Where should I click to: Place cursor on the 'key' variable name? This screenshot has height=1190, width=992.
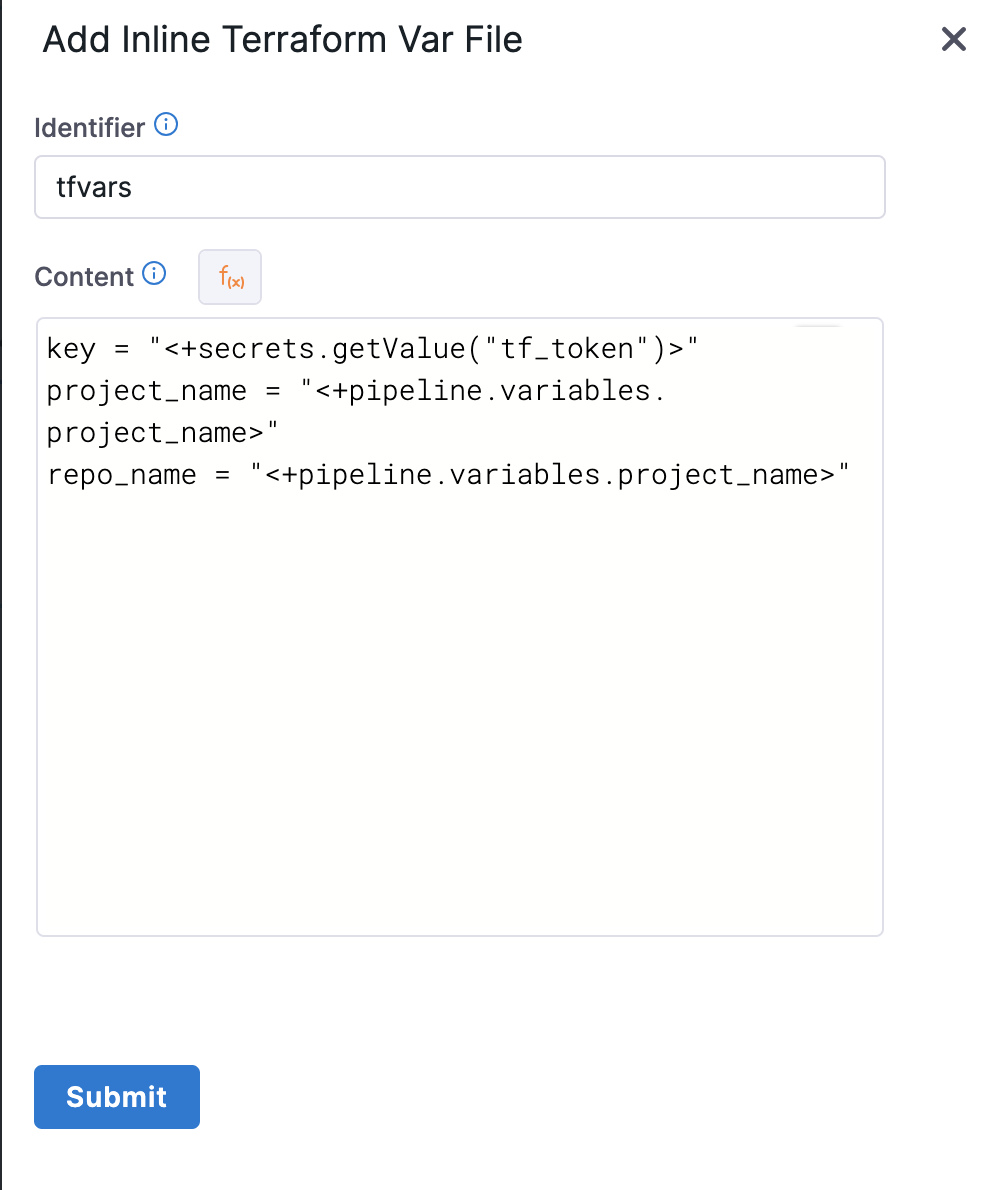coord(71,349)
